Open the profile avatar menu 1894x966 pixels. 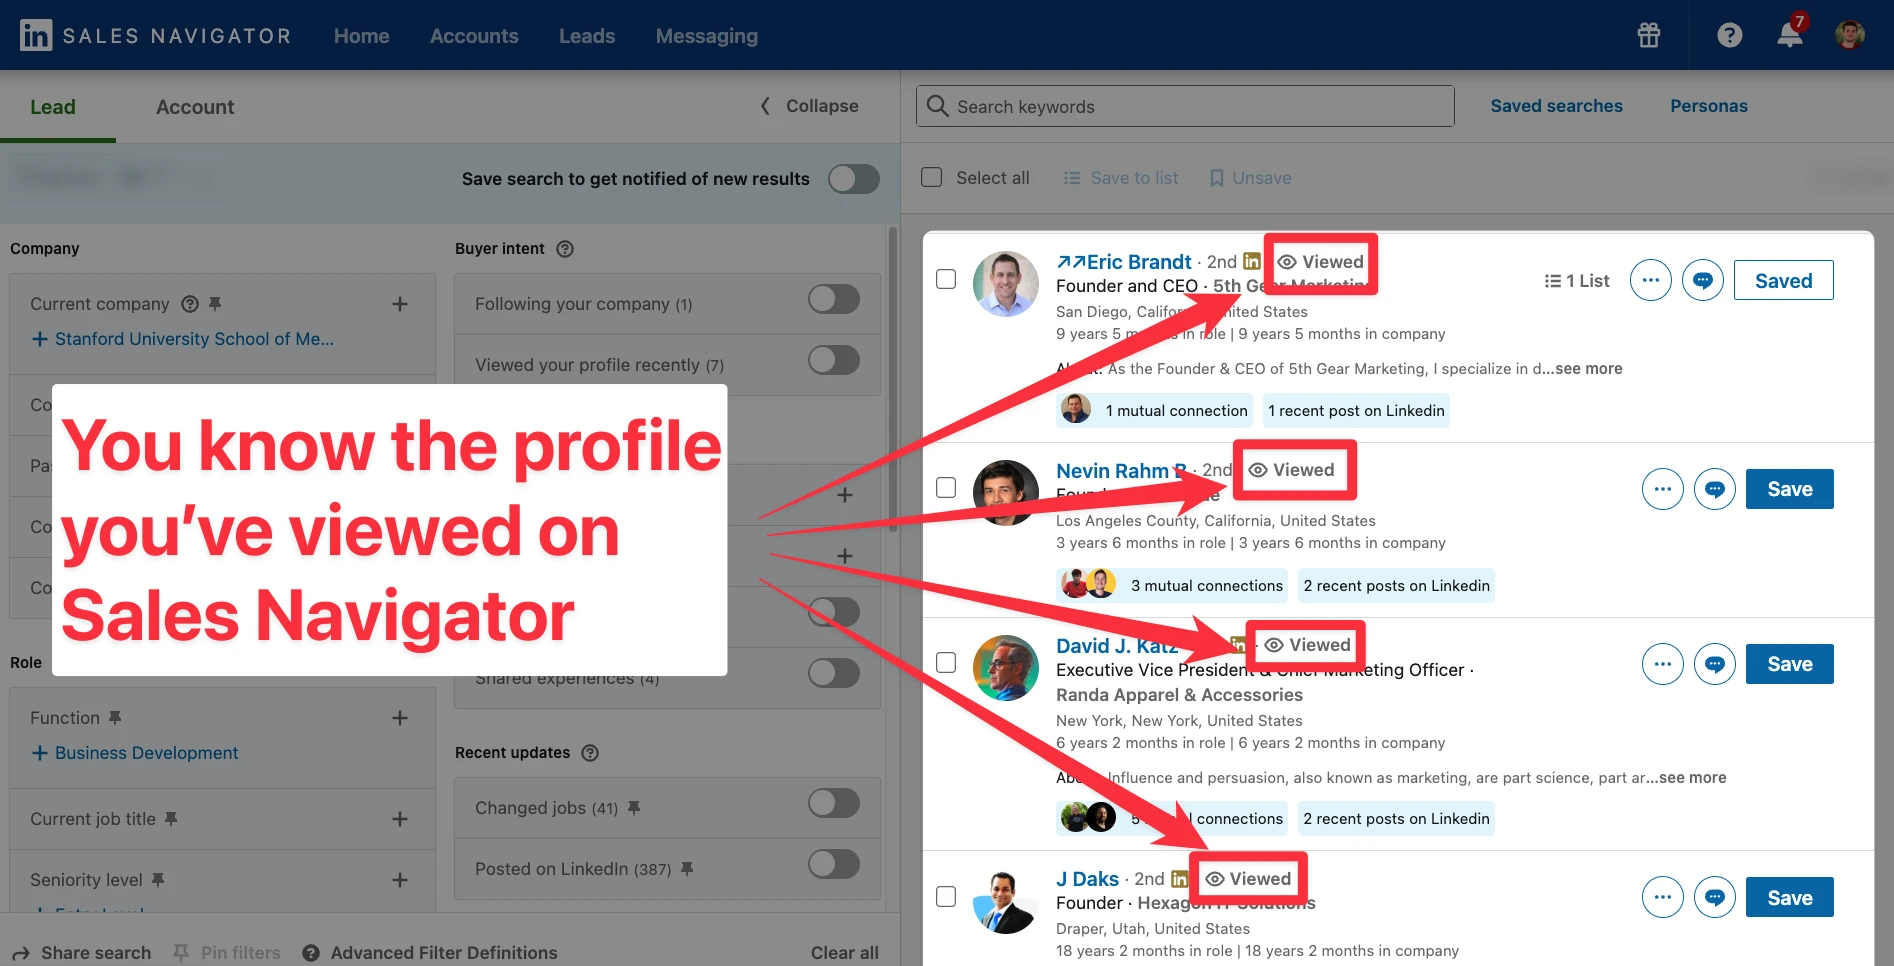pyautogui.click(x=1850, y=35)
